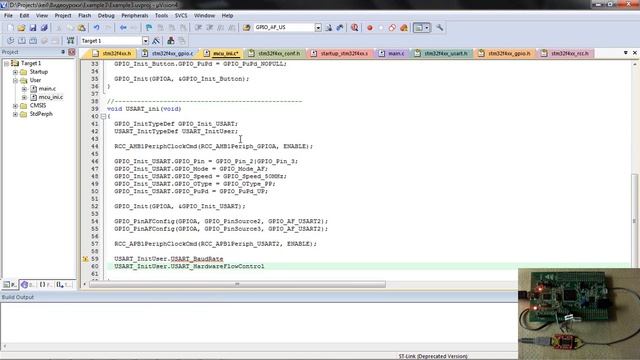640x360 pixels.
Task: Open the File menu
Action: coord(8,16)
